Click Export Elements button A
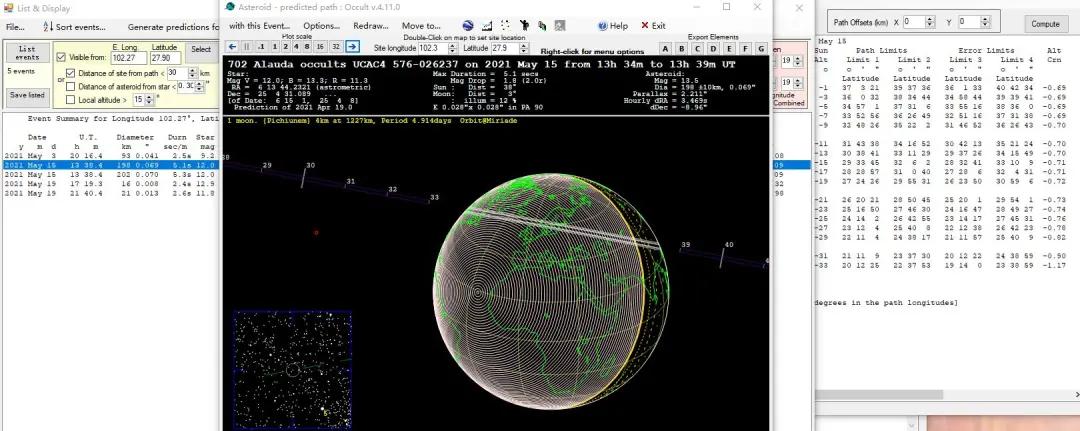This screenshot has height=431, width=1080. [x=665, y=48]
